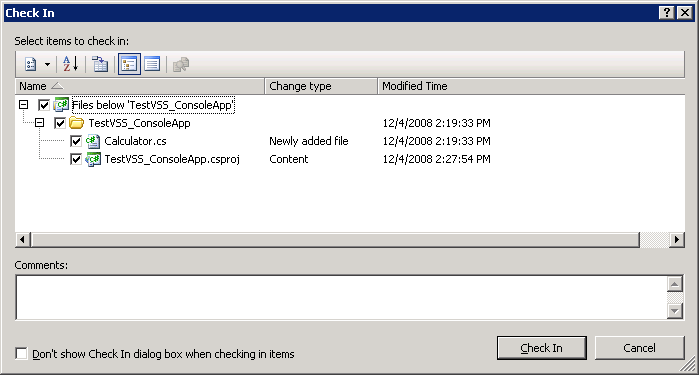Click the columns/options document icon in toolbar
This screenshot has height=375, width=699.
coord(30,64)
